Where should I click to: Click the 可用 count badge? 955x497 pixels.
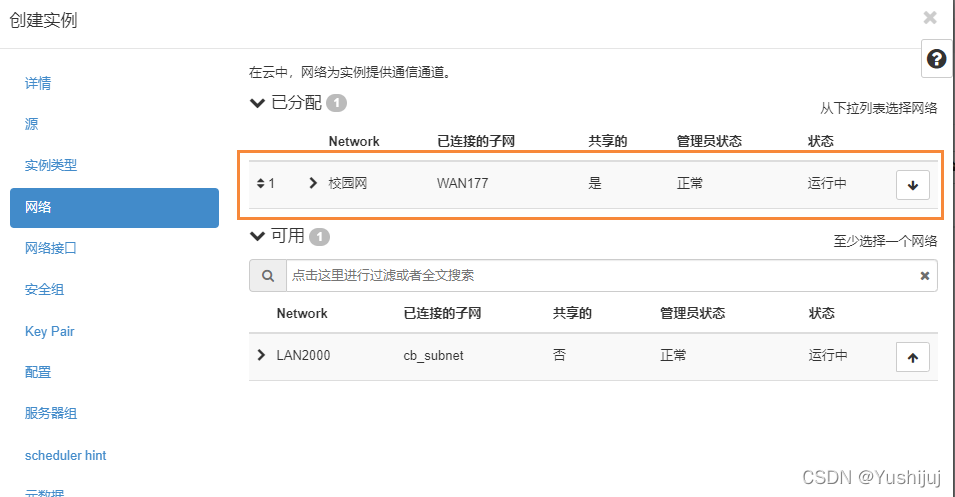pos(319,236)
